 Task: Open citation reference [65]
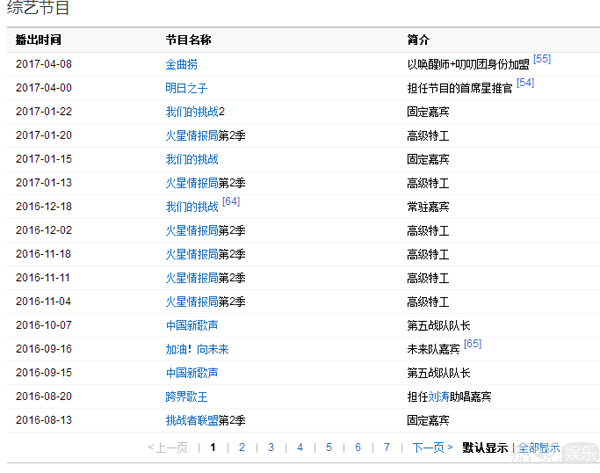(x=473, y=344)
